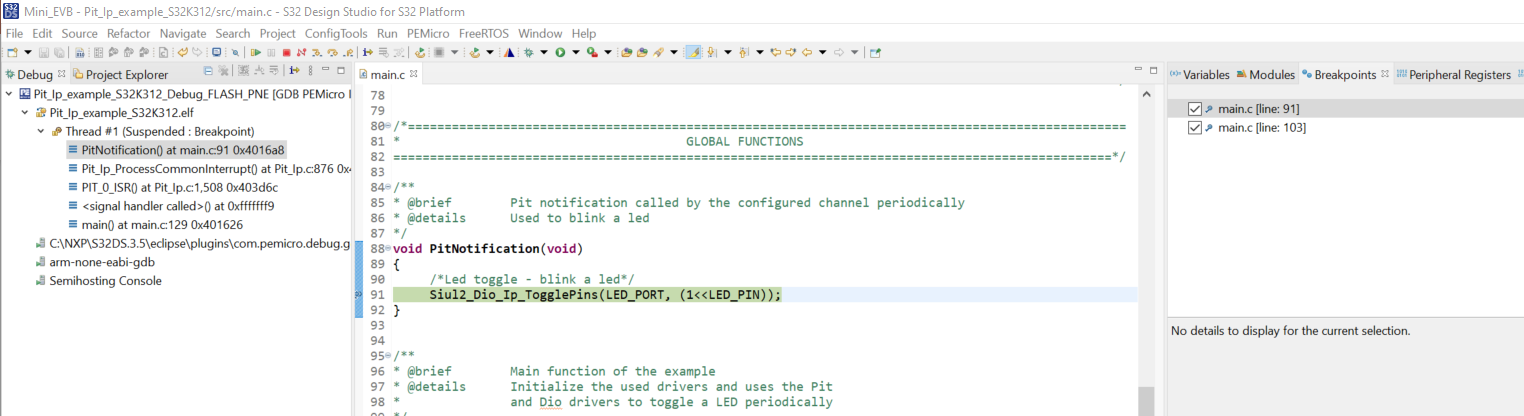The image size is (1524, 416).
Task: Disable the main.c line 103 breakpoint
Action: point(1194,128)
